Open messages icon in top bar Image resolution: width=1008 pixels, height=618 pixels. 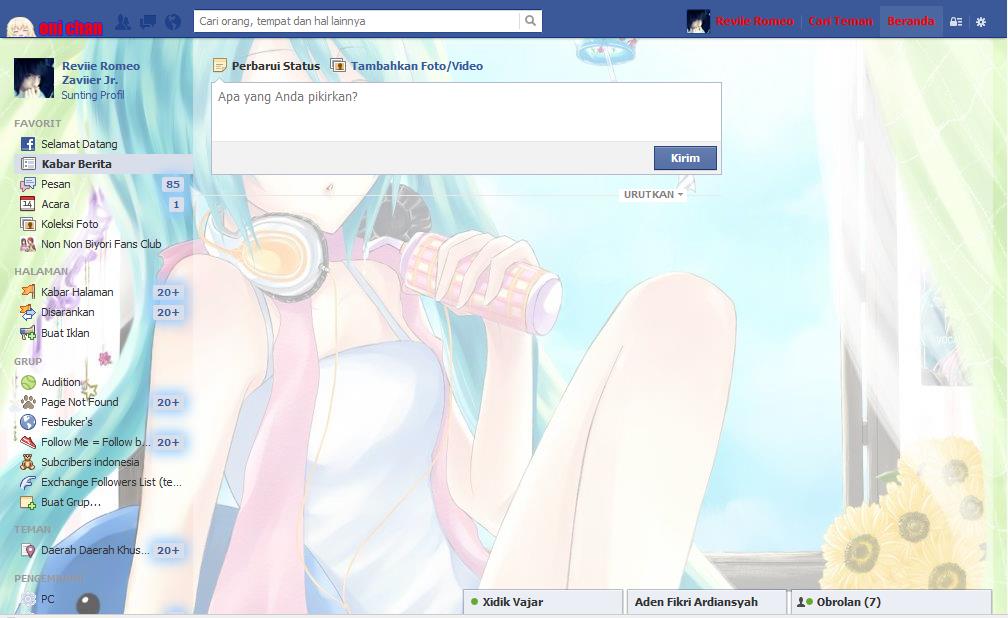(x=148, y=23)
